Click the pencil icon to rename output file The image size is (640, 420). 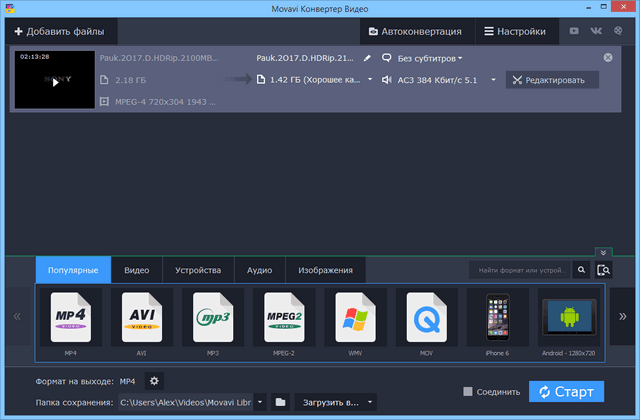pyautogui.click(x=367, y=59)
